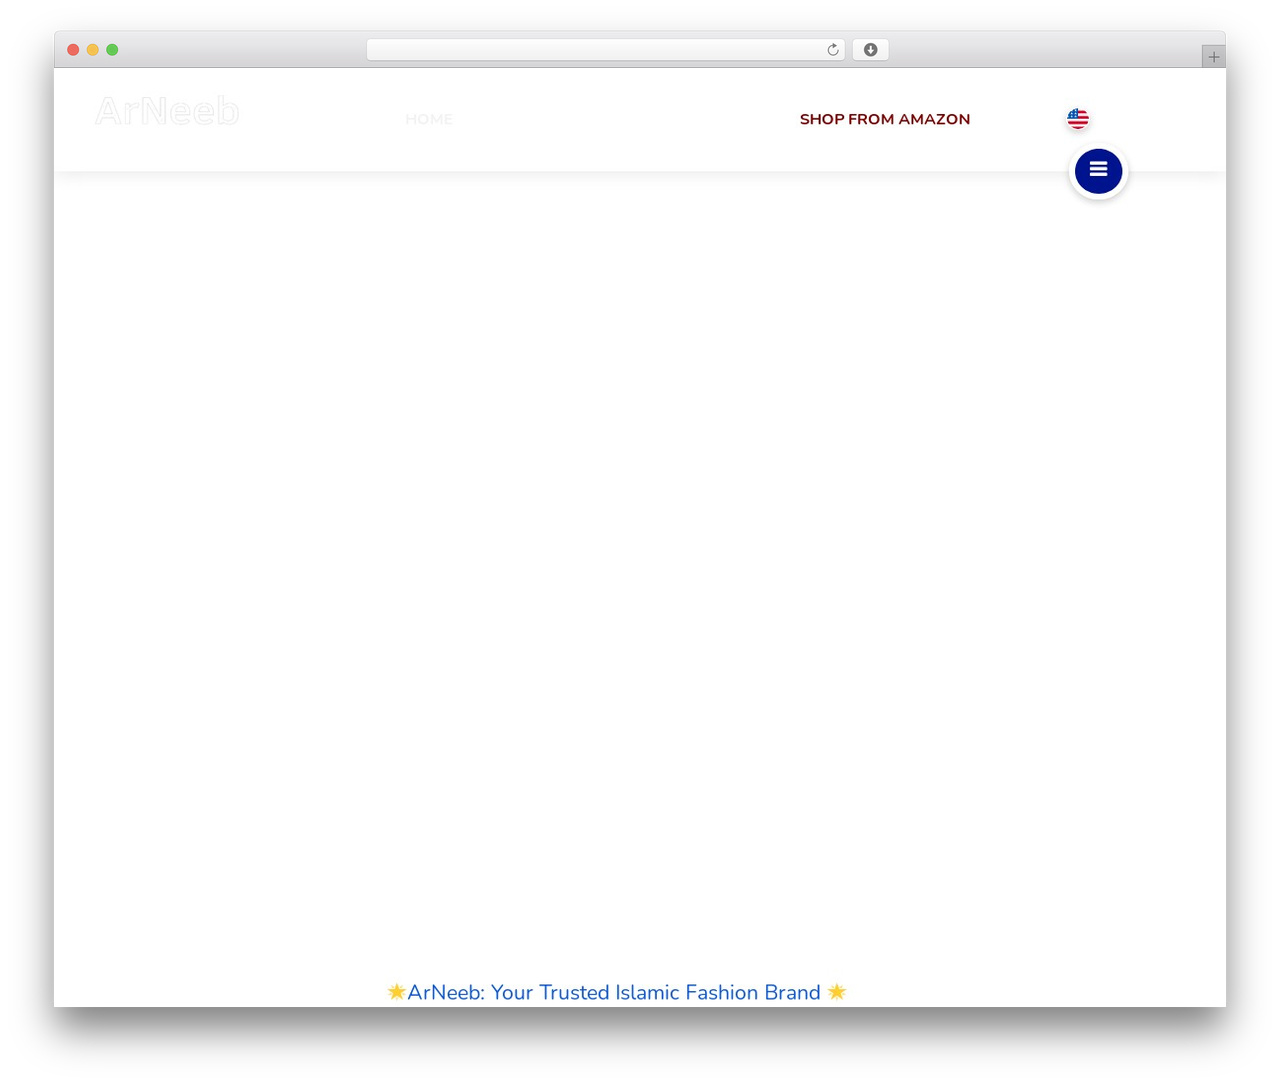
Task: Select the US flag language icon
Action: (x=1078, y=119)
